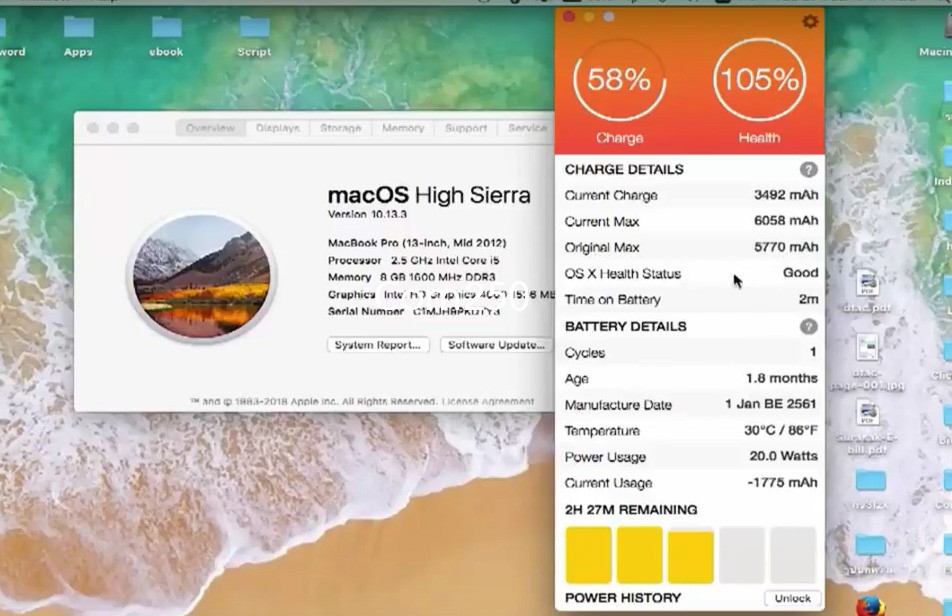Go to the Storage tab
This screenshot has height=616, width=952.
[341, 128]
